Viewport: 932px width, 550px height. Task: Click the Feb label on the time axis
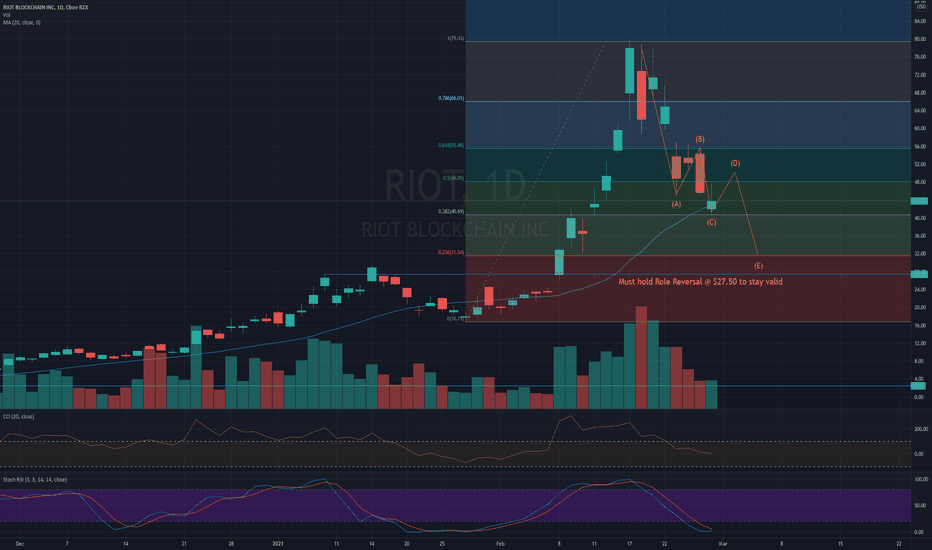tap(500, 543)
